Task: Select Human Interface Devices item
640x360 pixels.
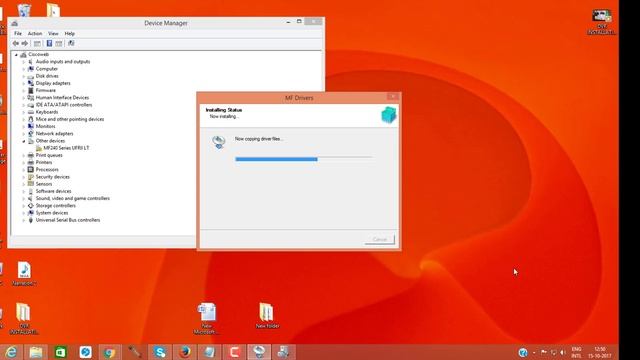Action: [x=62, y=98]
